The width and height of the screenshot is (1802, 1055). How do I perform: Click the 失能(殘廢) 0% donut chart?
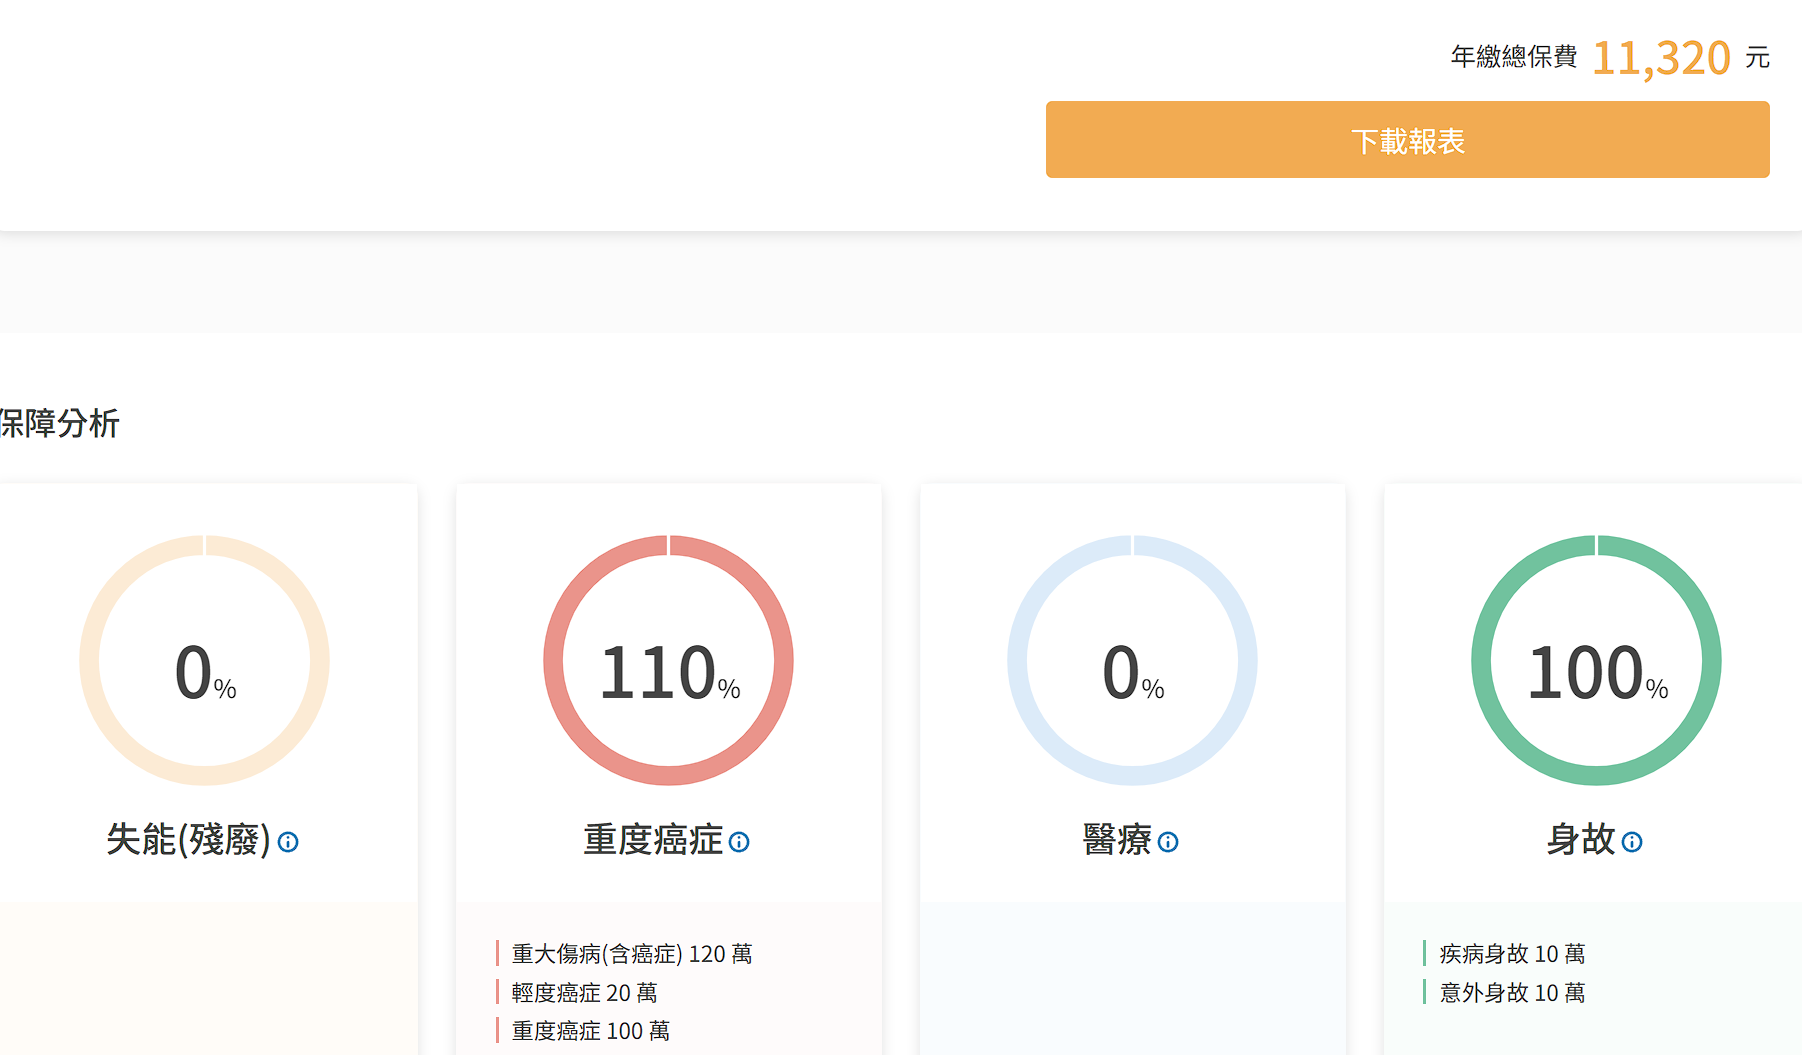205,661
